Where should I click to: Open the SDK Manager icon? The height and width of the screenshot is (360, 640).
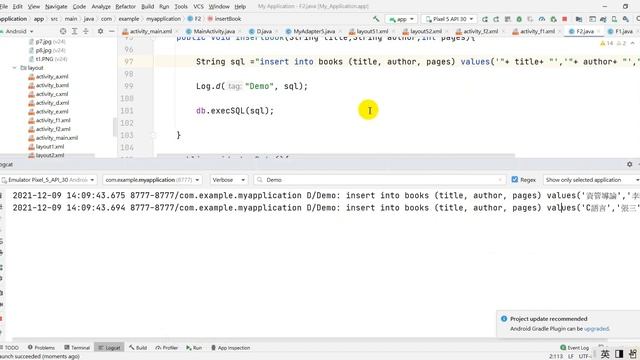coord(626,19)
